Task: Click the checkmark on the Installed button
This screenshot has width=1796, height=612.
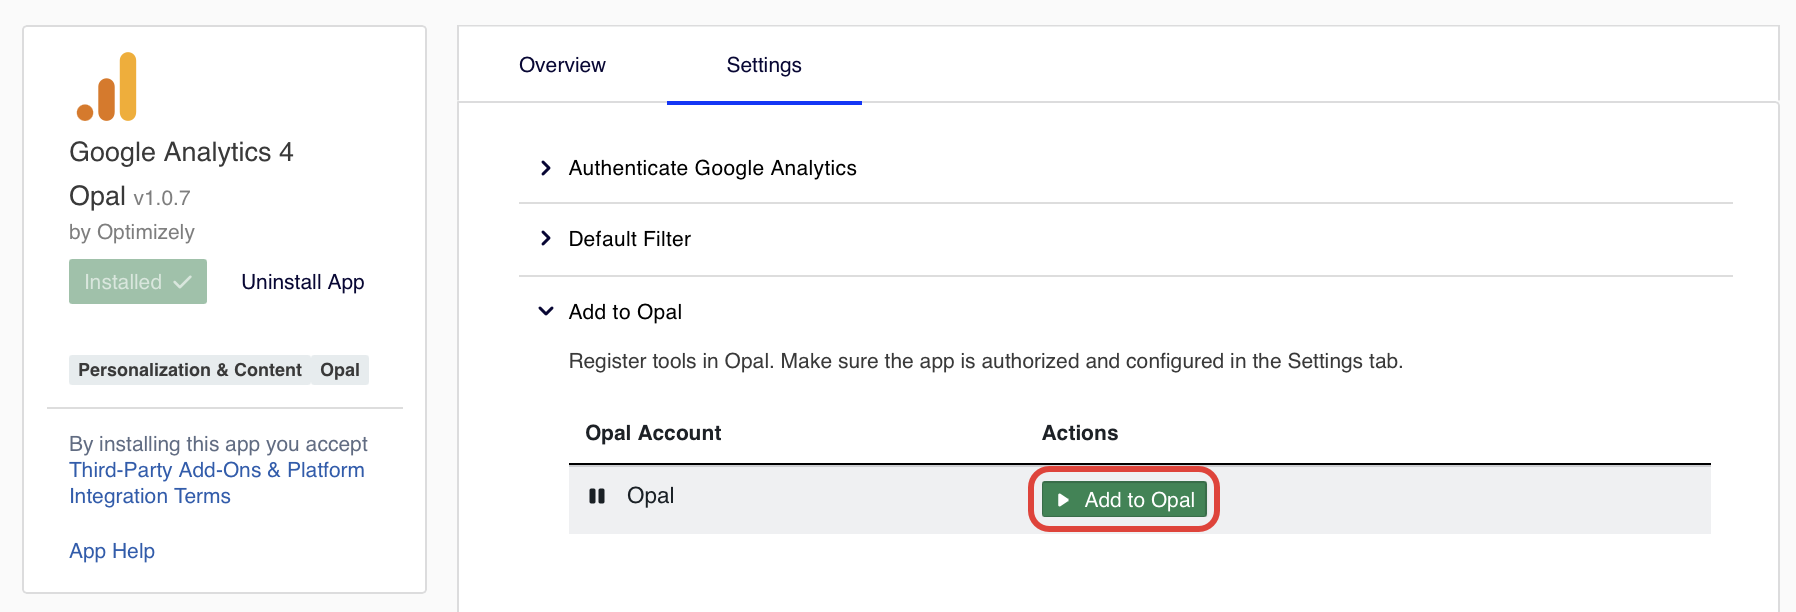Action: [181, 282]
